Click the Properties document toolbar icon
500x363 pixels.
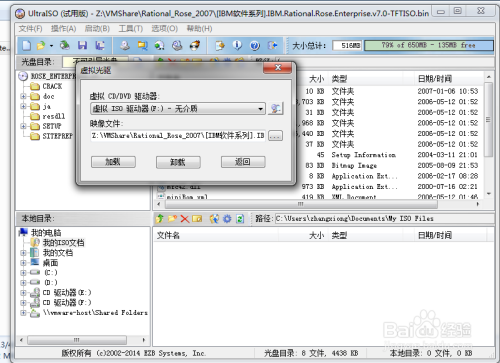(x=220, y=45)
